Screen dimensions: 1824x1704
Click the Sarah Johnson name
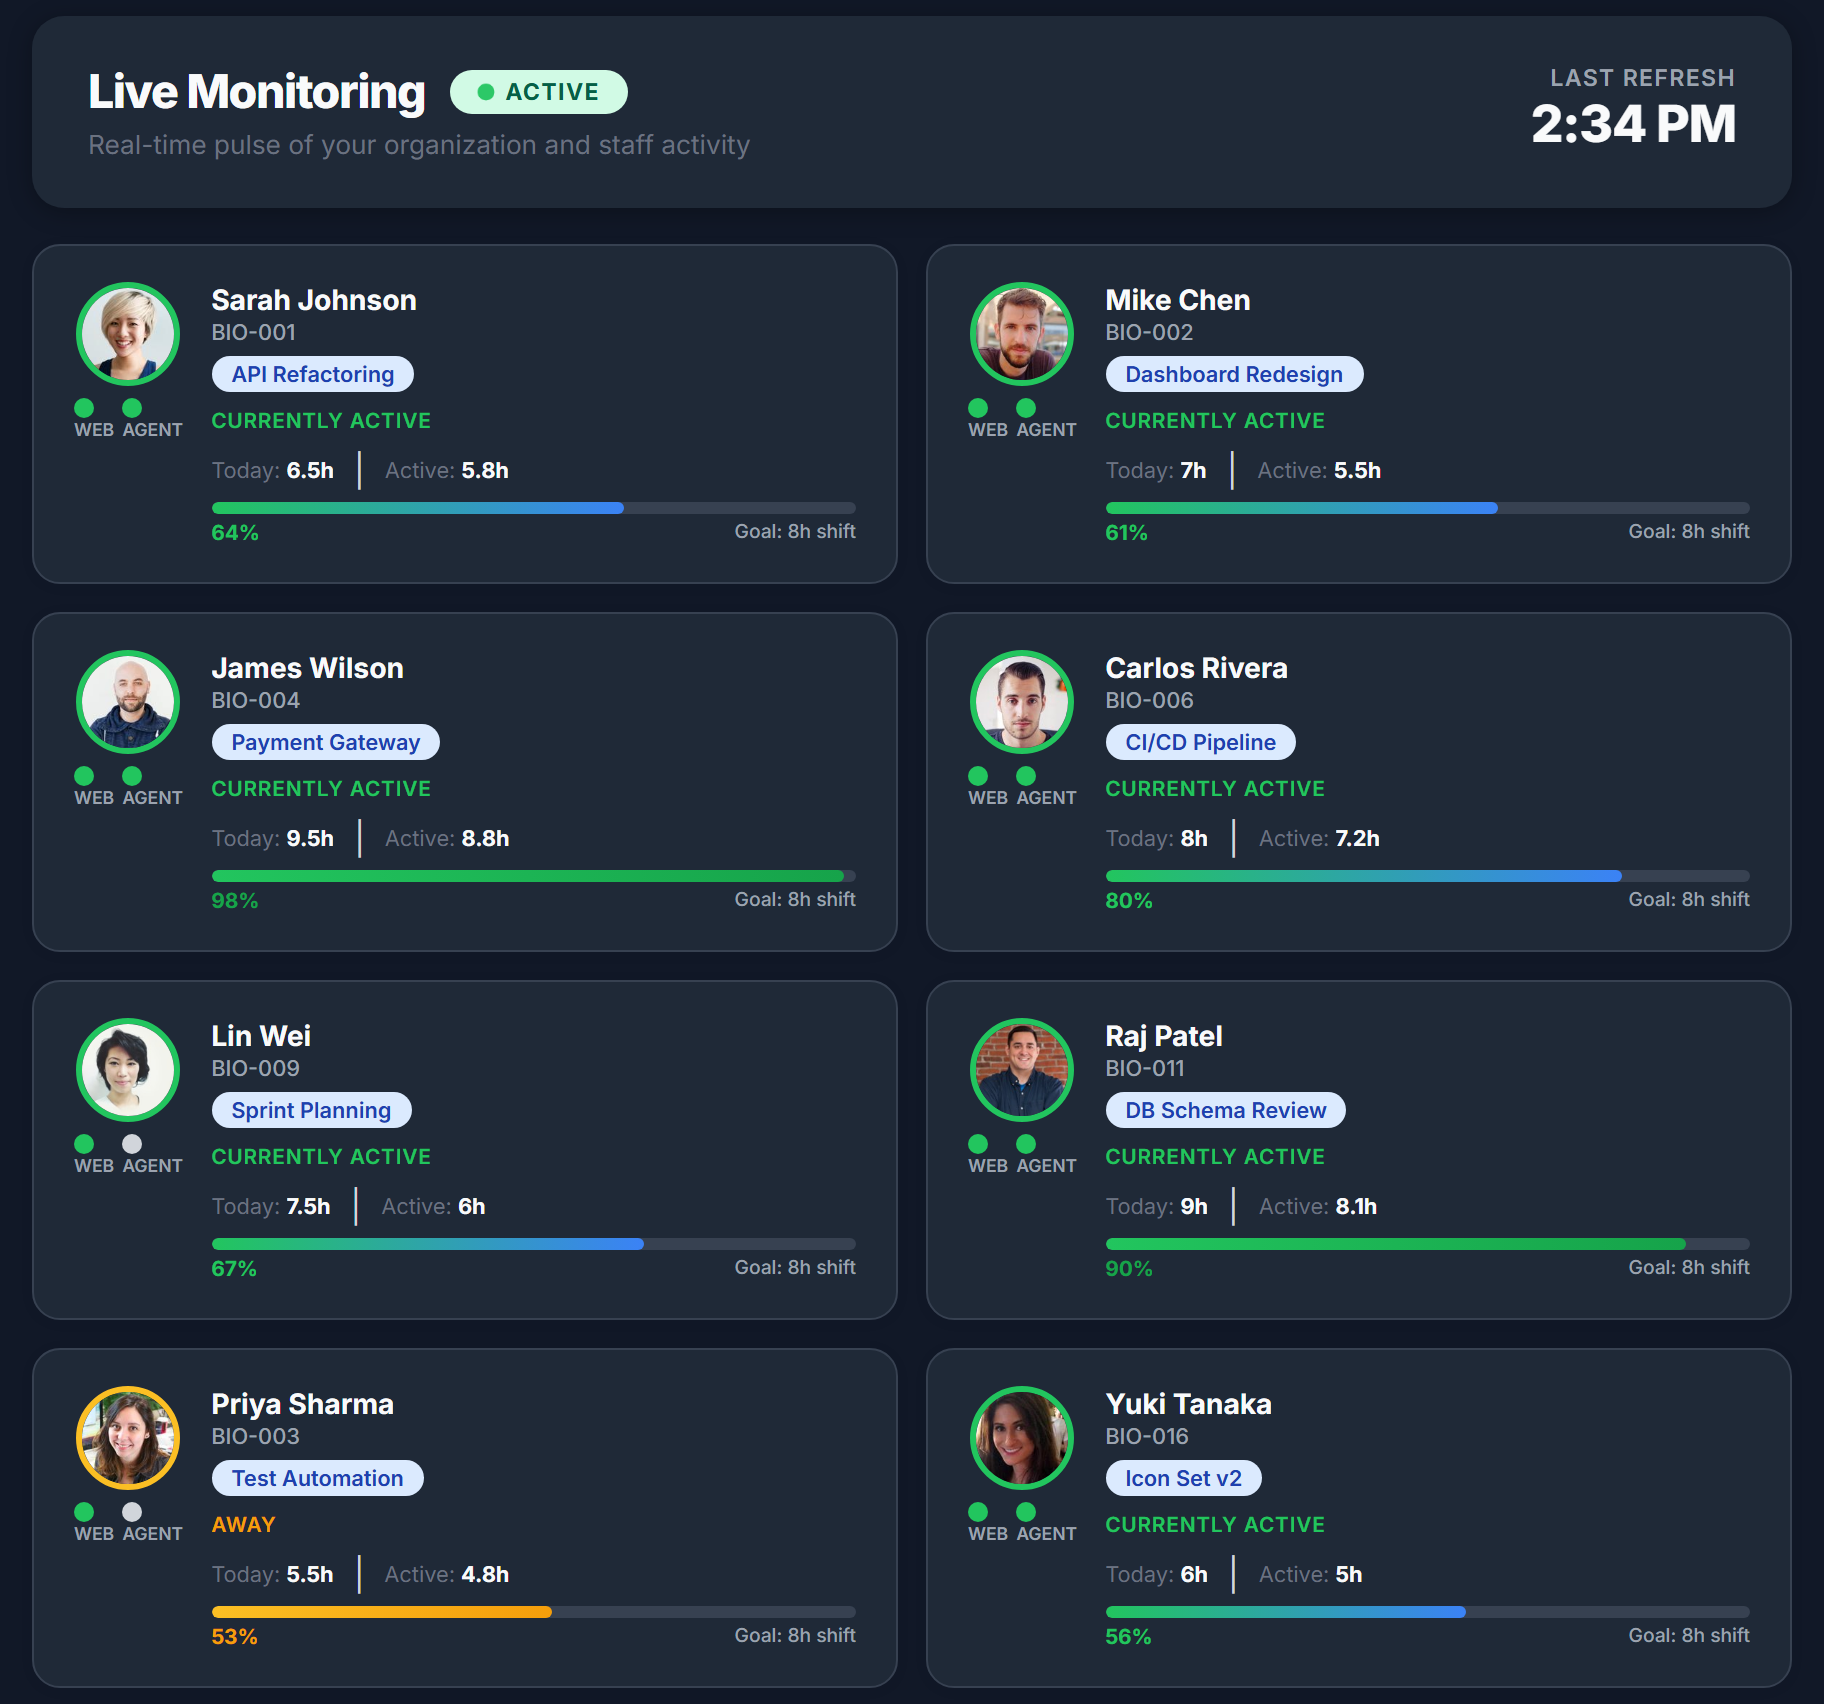(x=314, y=300)
